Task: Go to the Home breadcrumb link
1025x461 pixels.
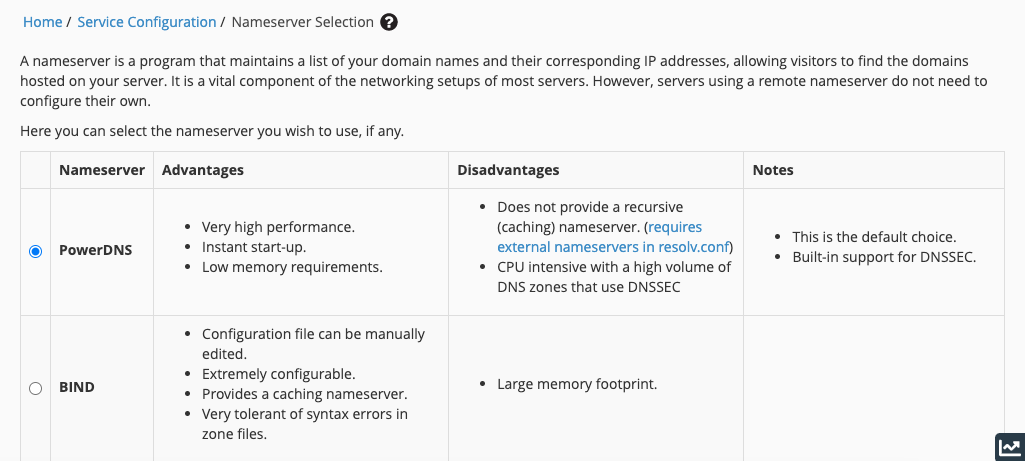Action: pos(41,22)
